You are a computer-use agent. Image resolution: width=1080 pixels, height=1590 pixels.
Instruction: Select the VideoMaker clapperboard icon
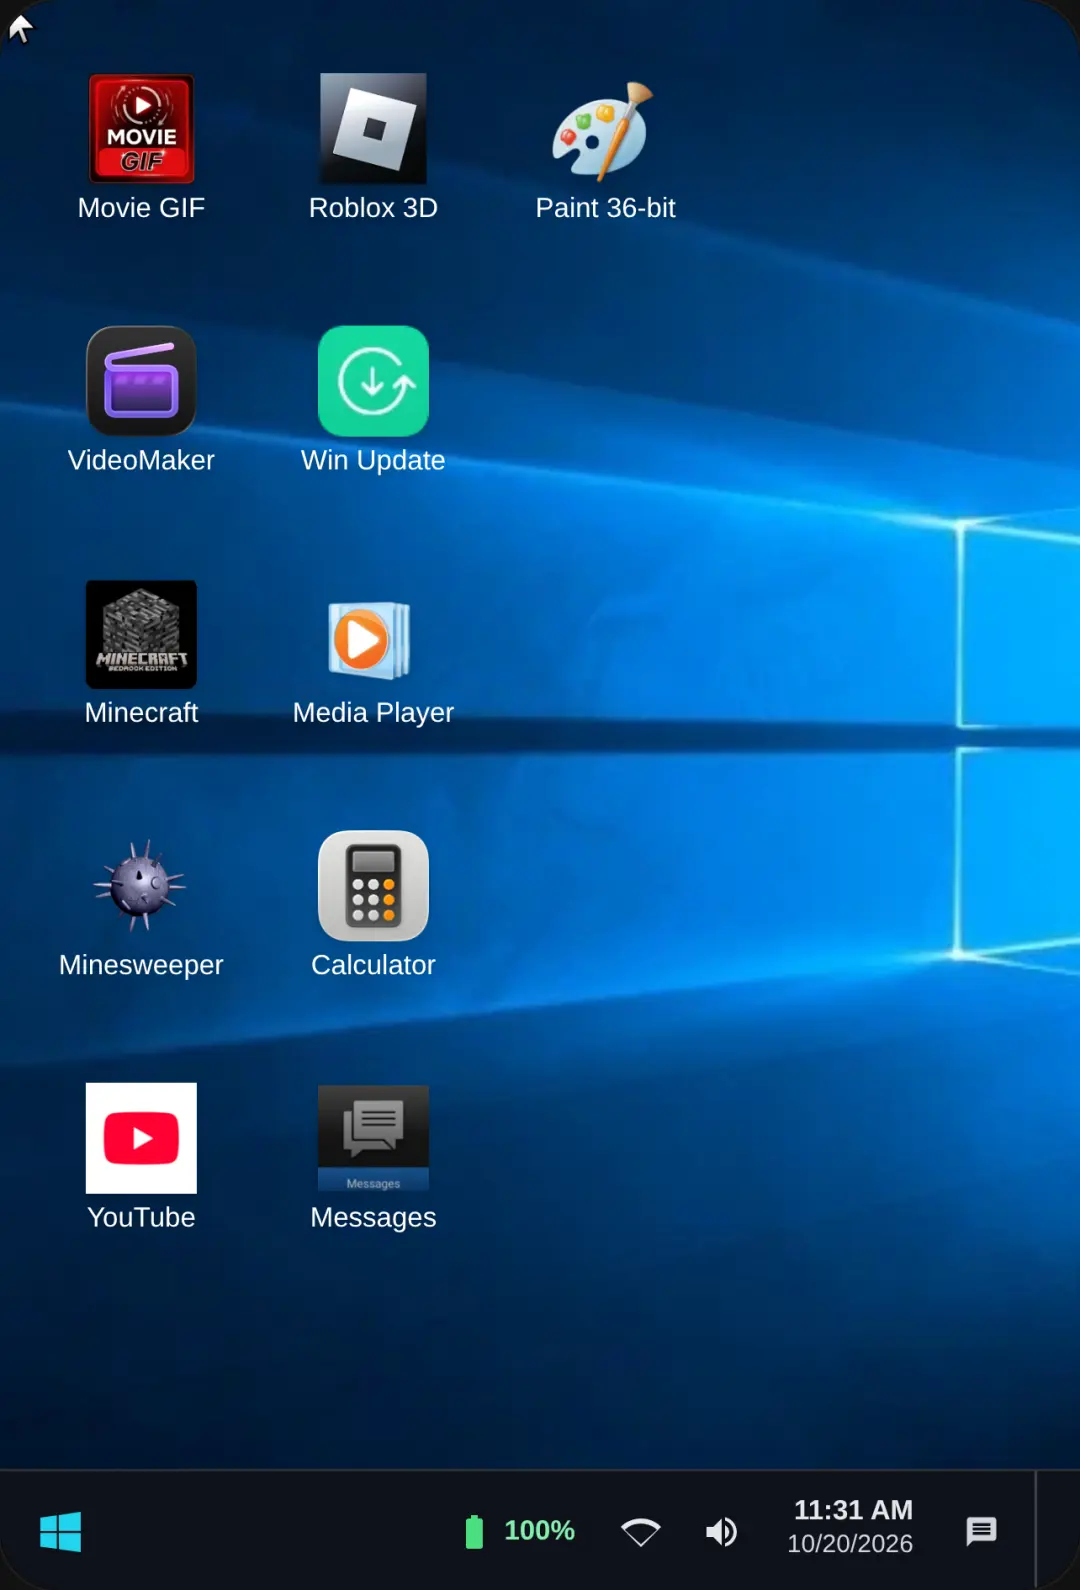tap(141, 381)
